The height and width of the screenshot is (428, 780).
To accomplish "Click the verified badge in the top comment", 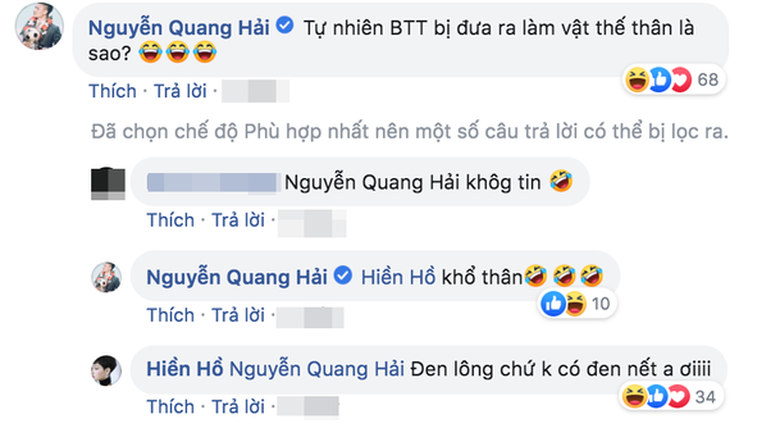I will 285,25.
